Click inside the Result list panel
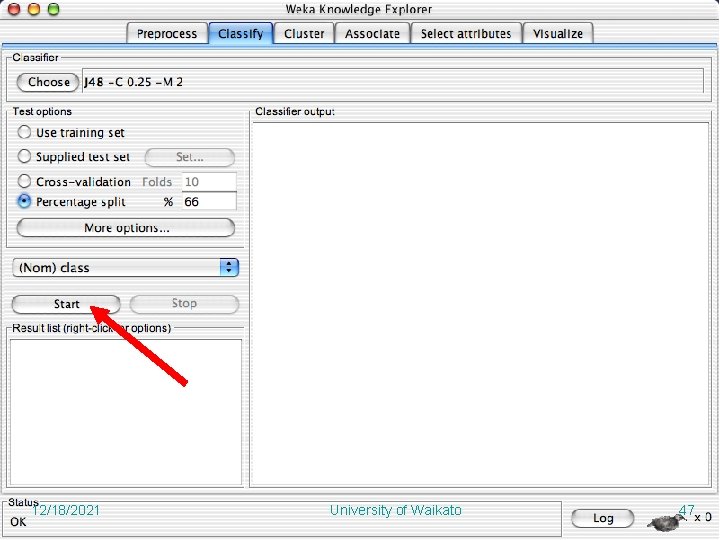 pos(126,412)
